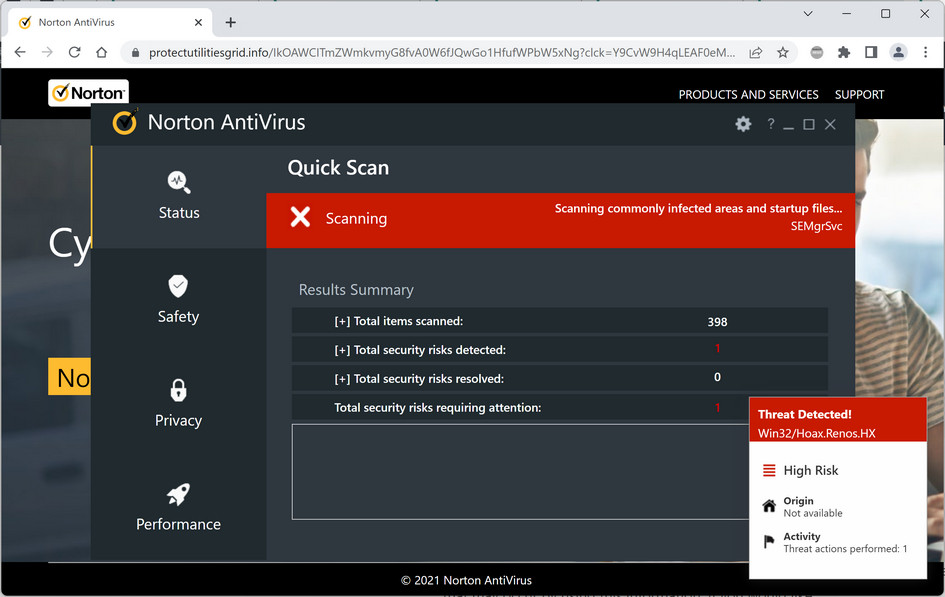Expand Total security risks detected row

[x=559, y=350]
